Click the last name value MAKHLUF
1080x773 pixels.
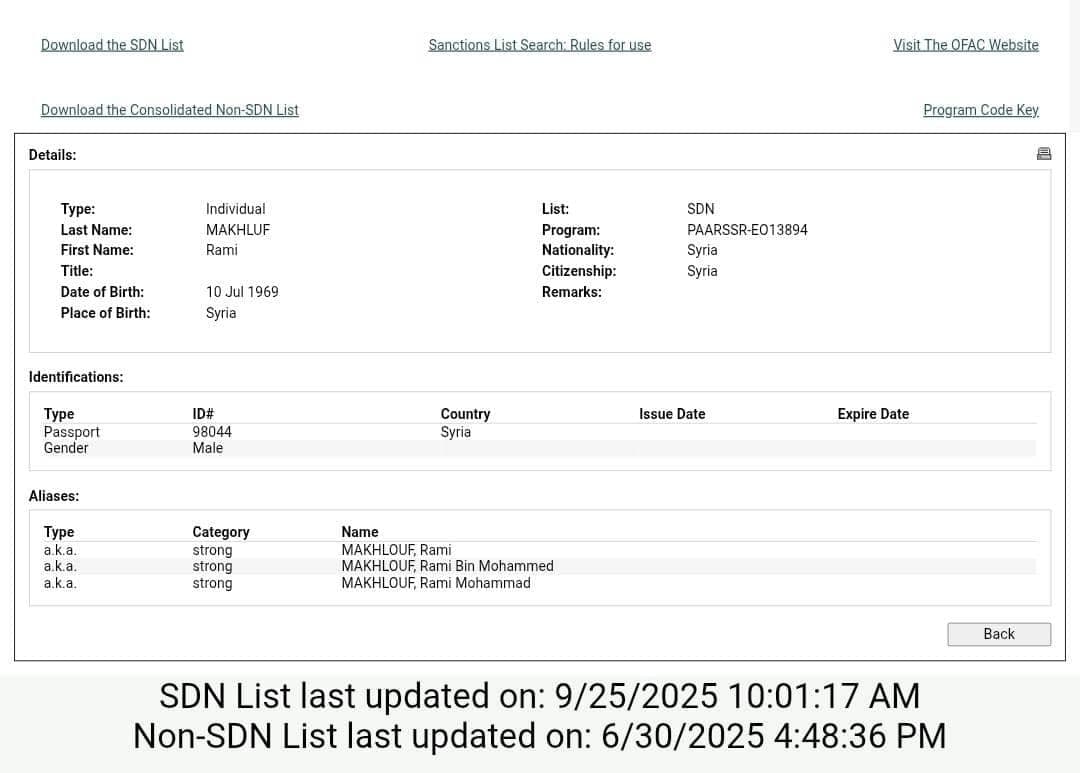coord(237,230)
